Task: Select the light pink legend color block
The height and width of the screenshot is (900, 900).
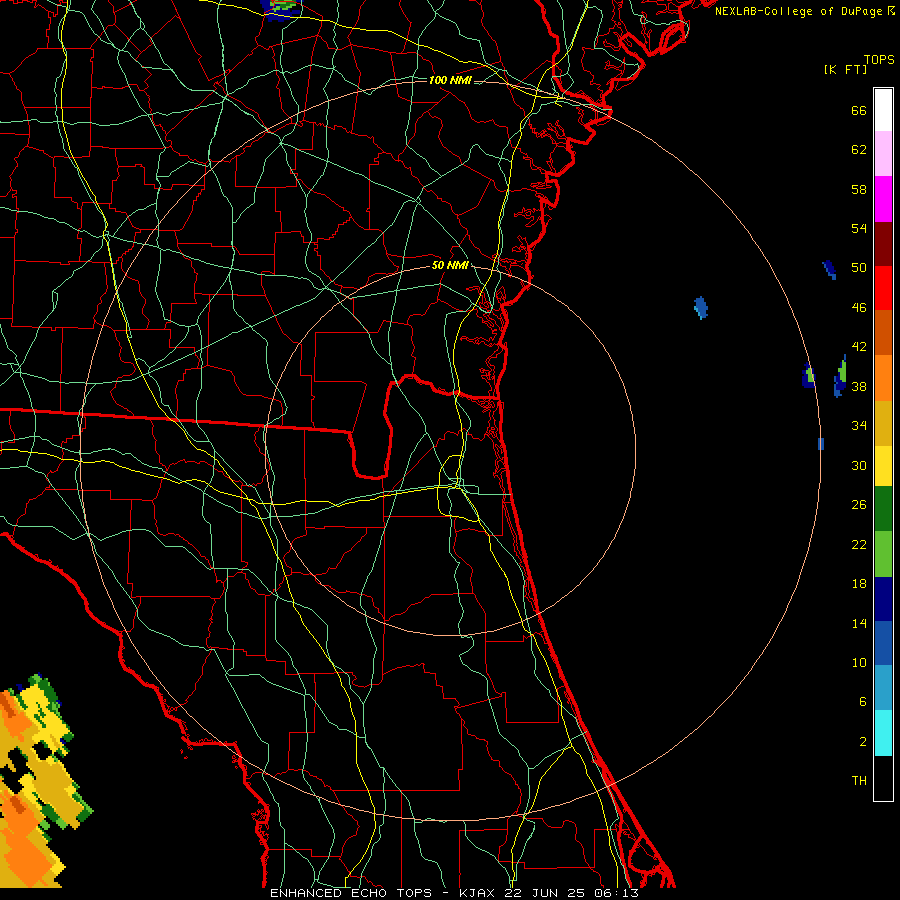Action: click(x=883, y=154)
